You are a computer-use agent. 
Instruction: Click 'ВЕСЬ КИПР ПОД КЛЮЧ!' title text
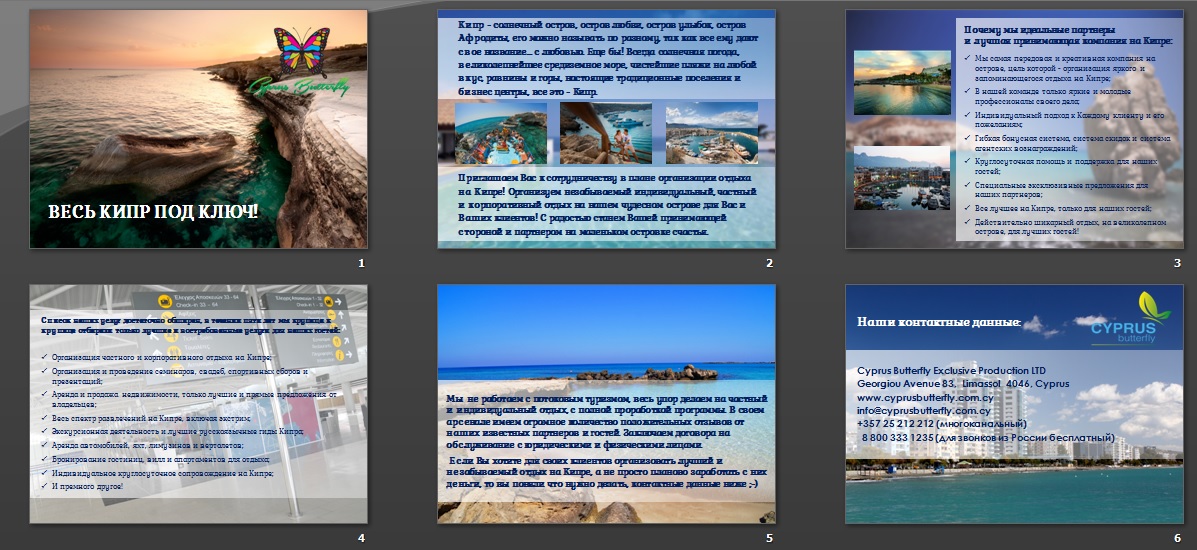point(153,212)
